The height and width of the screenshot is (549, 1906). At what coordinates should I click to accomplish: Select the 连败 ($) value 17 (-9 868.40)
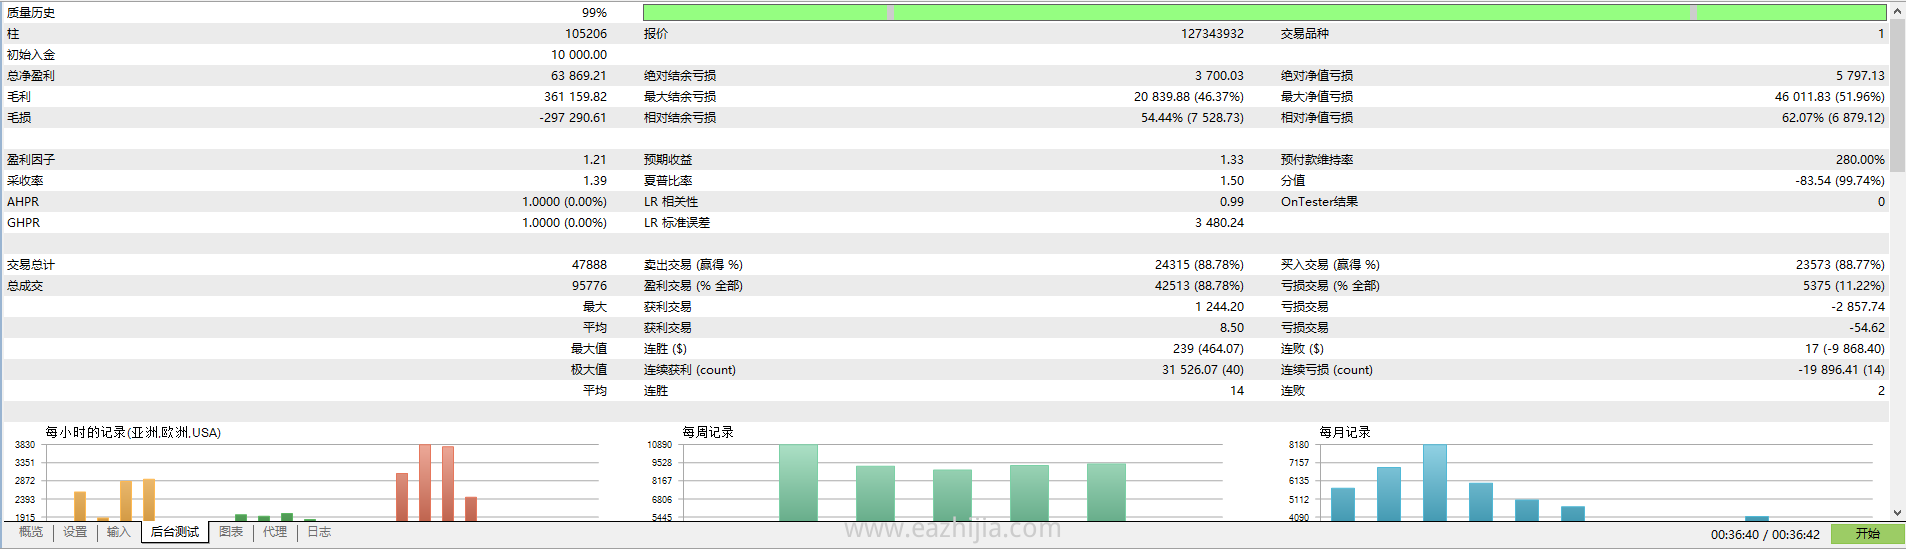point(1845,349)
